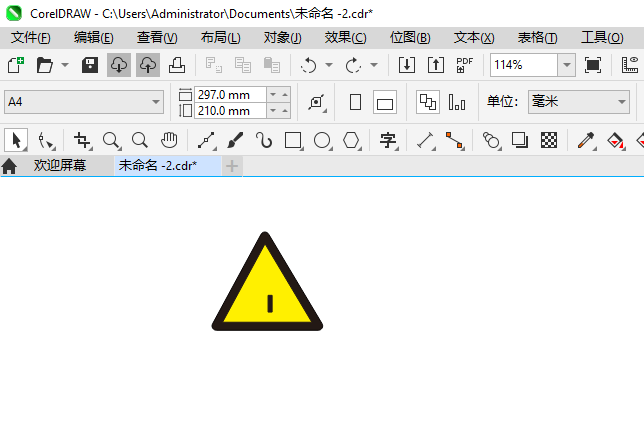Open the 查看(V) menu
Viewport: 644px width, 439px height.
pos(157,38)
